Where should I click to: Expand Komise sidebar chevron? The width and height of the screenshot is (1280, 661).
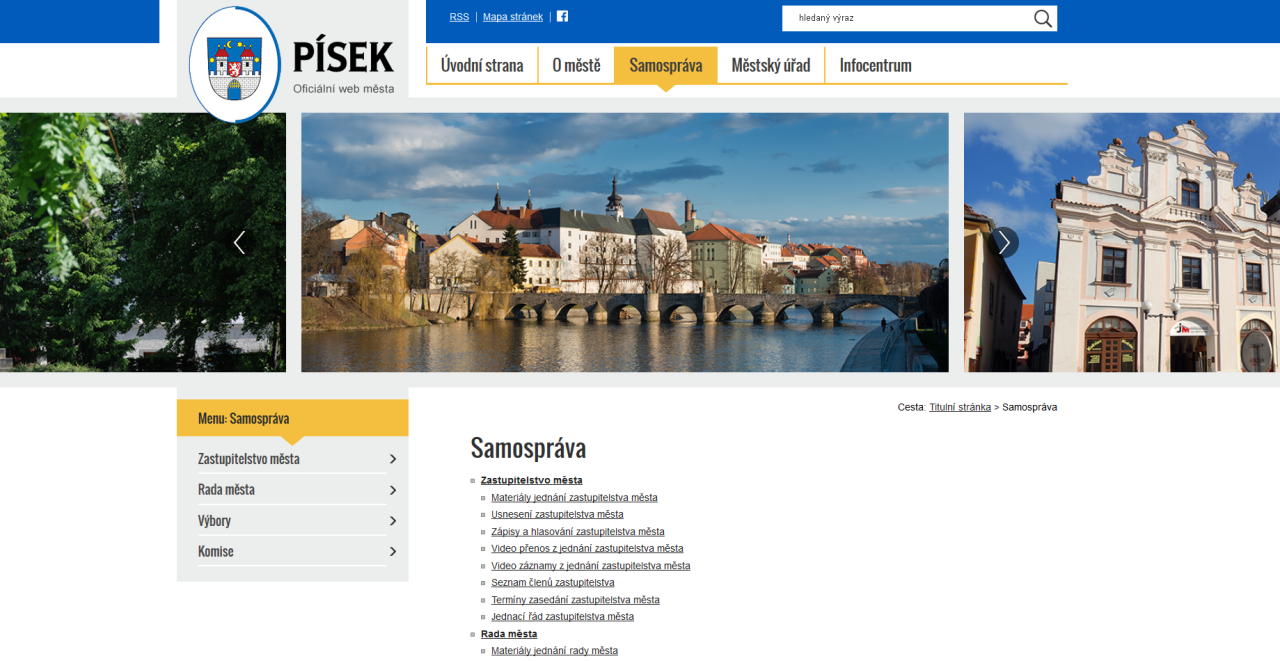click(x=393, y=552)
